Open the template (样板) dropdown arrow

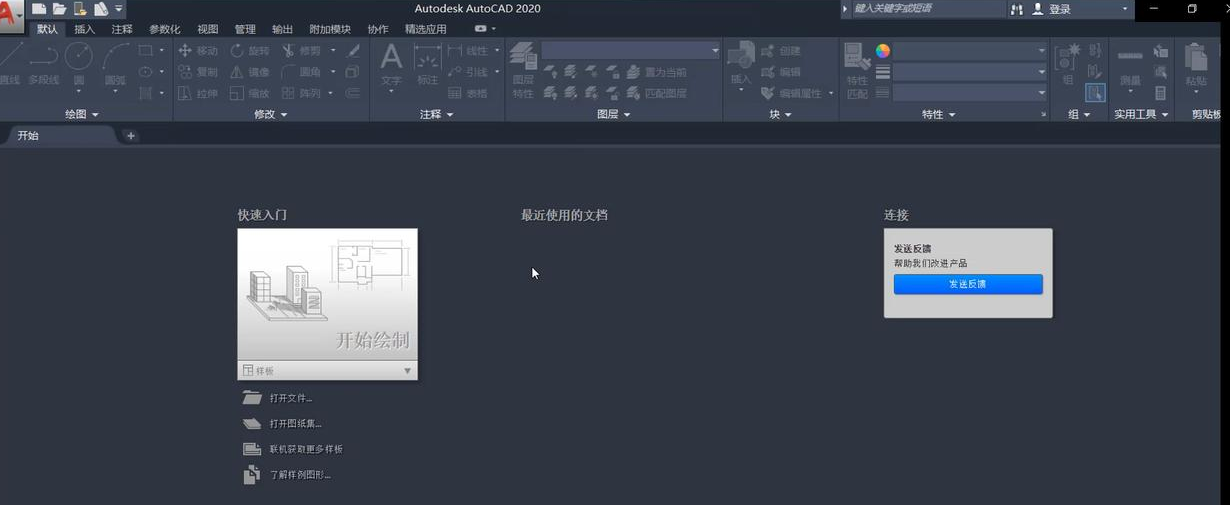(407, 371)
